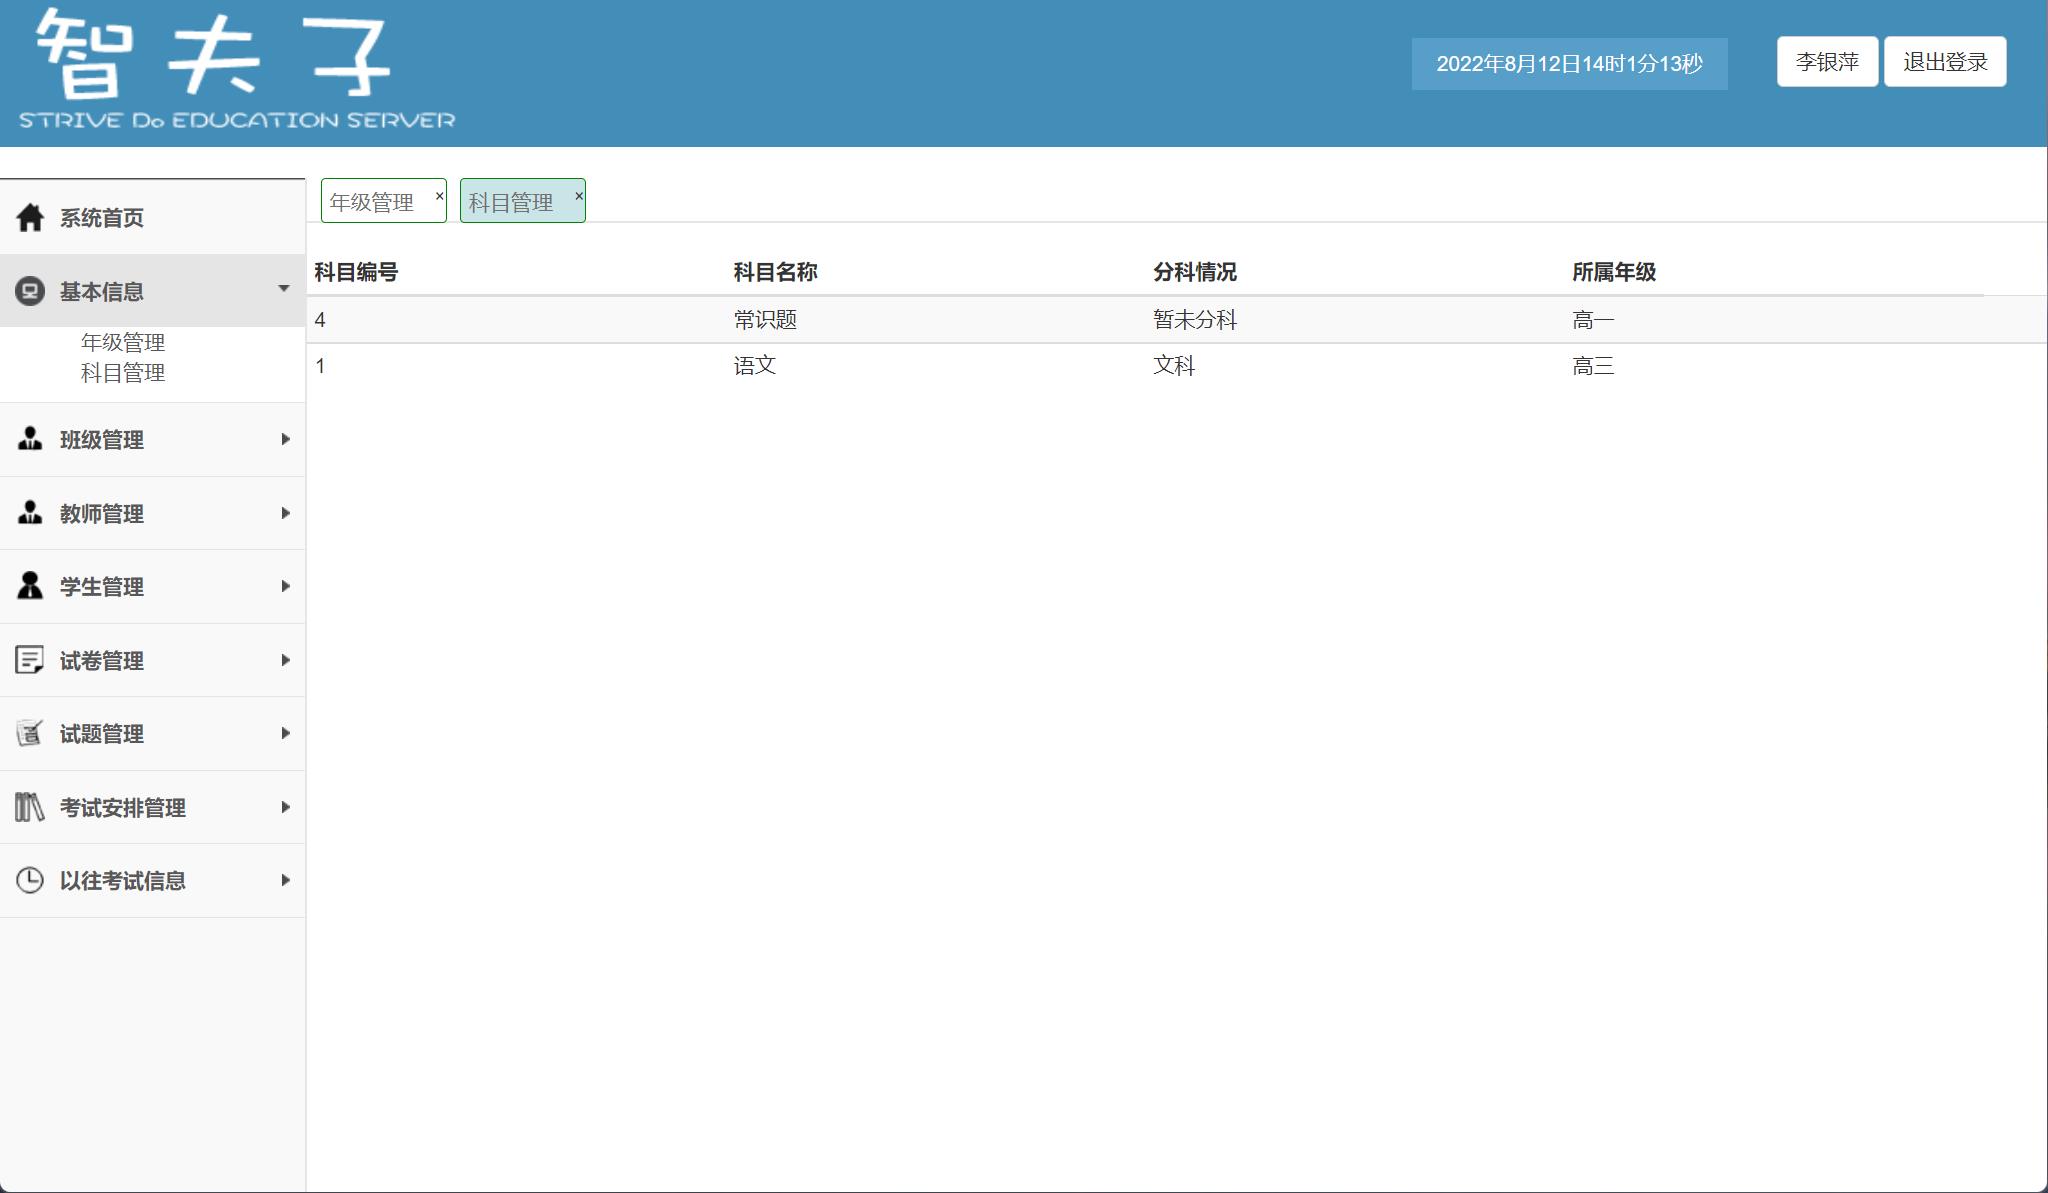Click the 李银萍 username button

1826,61
